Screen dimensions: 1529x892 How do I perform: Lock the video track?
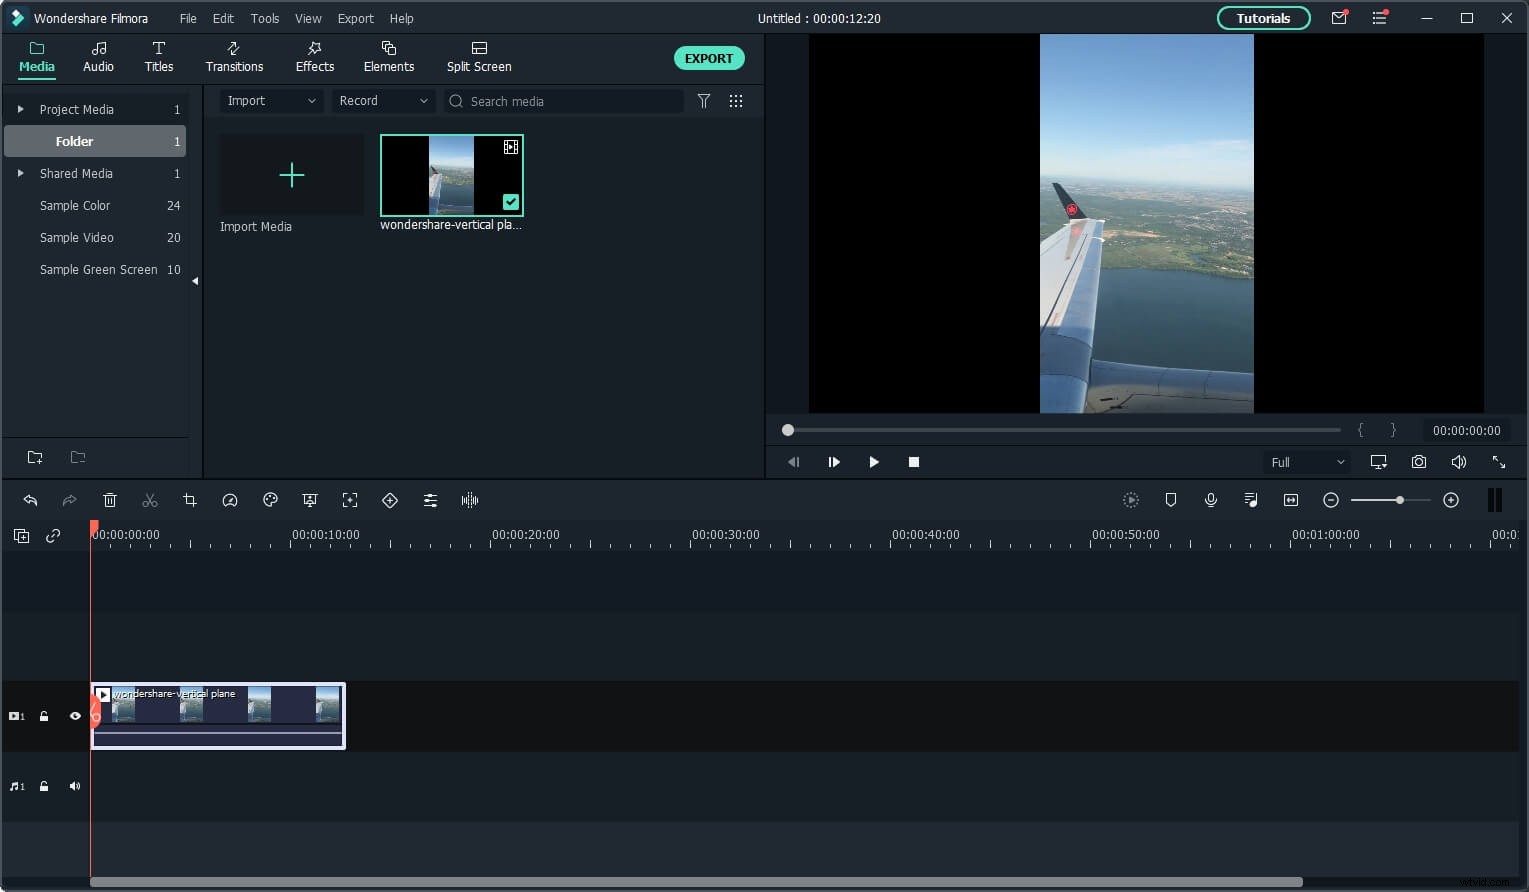click(x=44, y=716)
